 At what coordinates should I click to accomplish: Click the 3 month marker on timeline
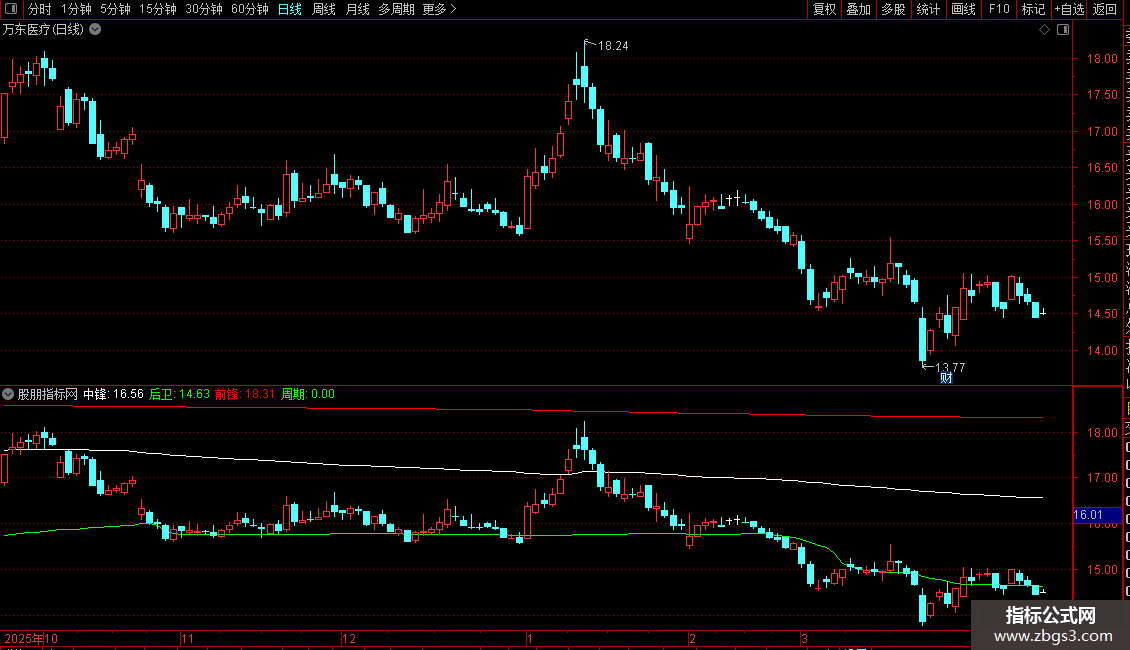(804, 638)
